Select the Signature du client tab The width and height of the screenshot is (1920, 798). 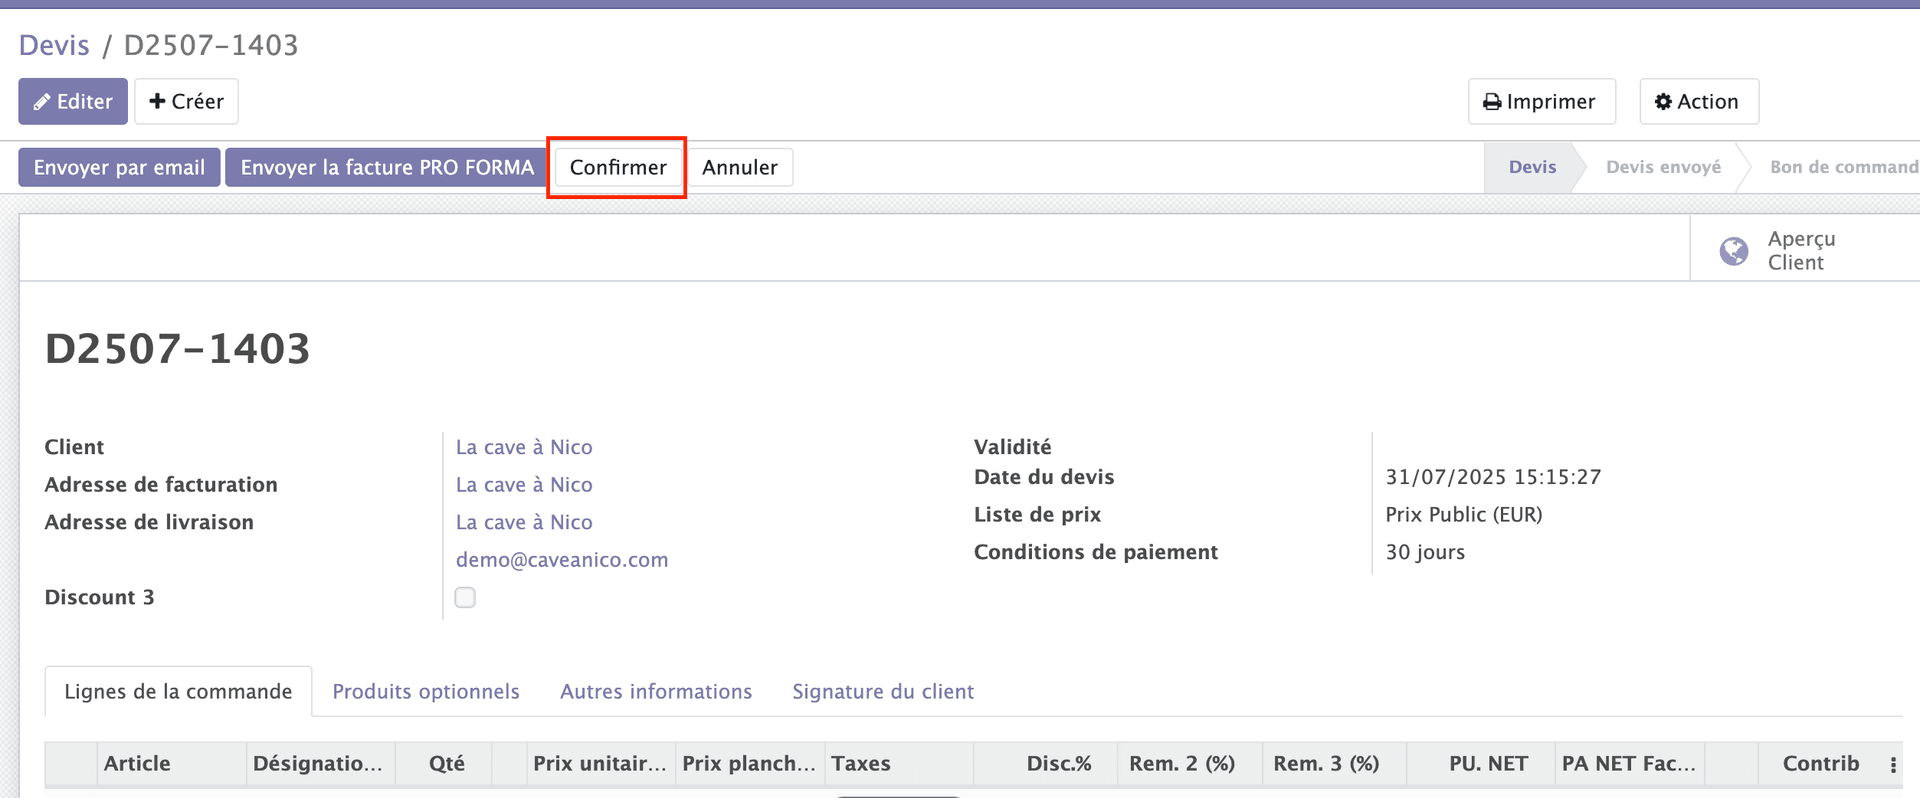[883, 692]
